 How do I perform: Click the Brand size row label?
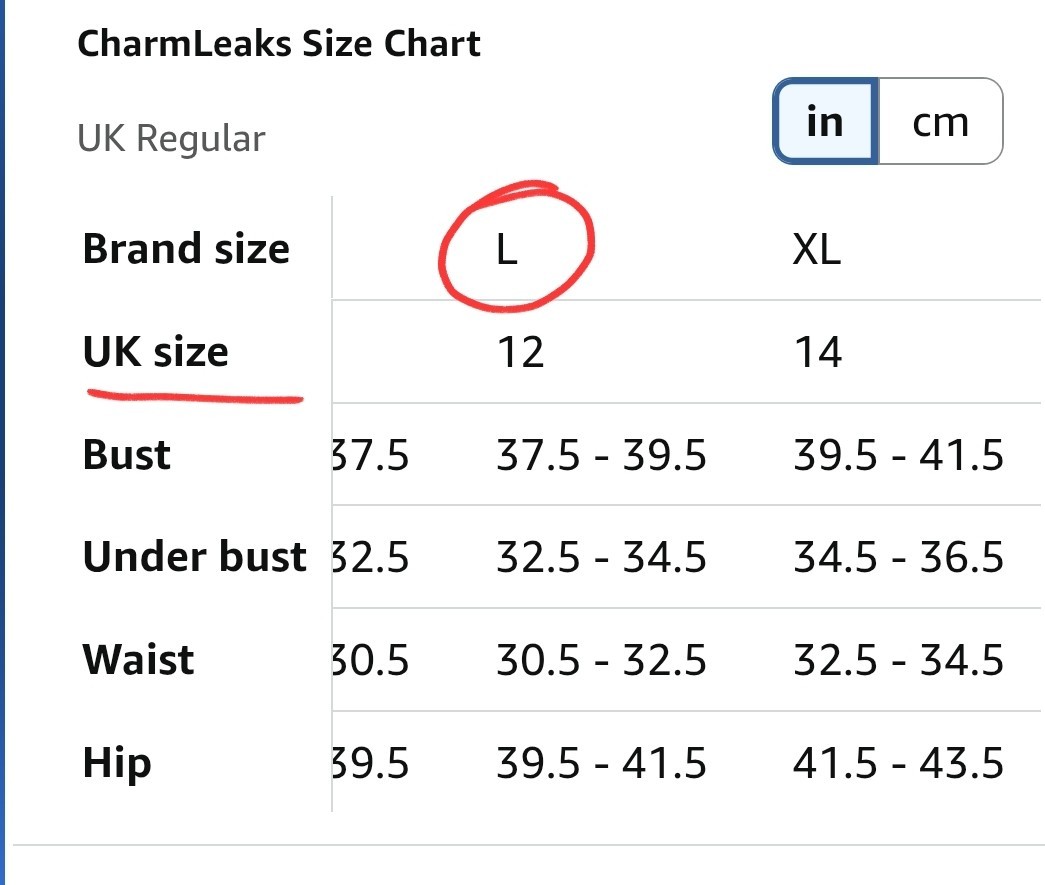click(x=186, y=248)
